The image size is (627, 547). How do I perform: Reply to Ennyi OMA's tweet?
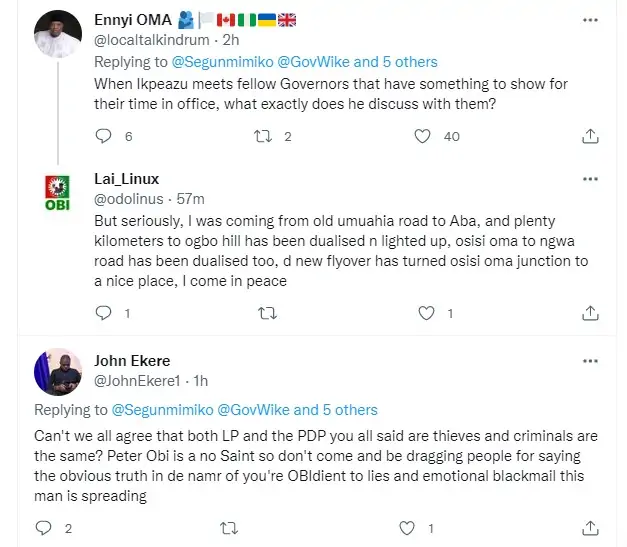[x=103, y=136]
